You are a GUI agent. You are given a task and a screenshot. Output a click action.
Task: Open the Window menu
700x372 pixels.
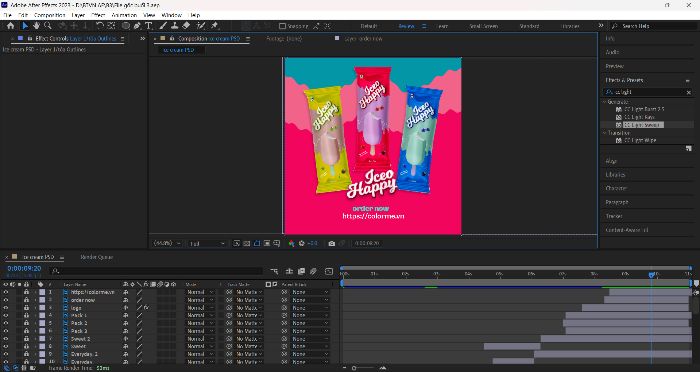[x=171, y=15]
